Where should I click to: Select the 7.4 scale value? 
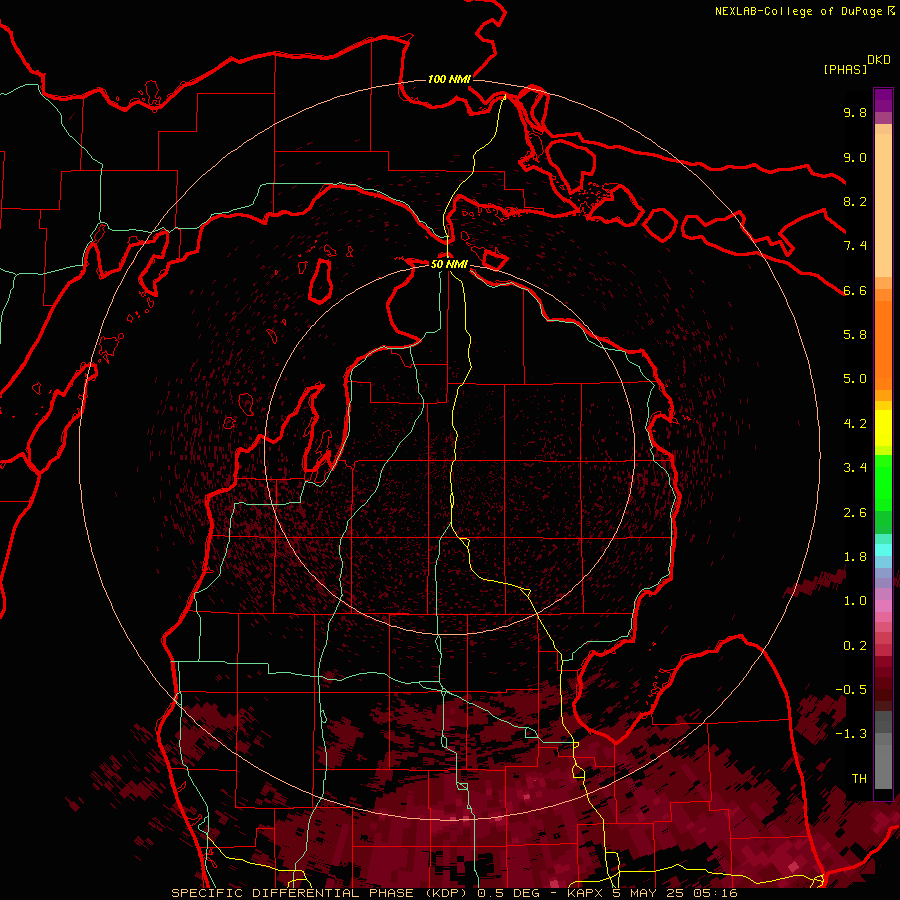tap(855, 246)
